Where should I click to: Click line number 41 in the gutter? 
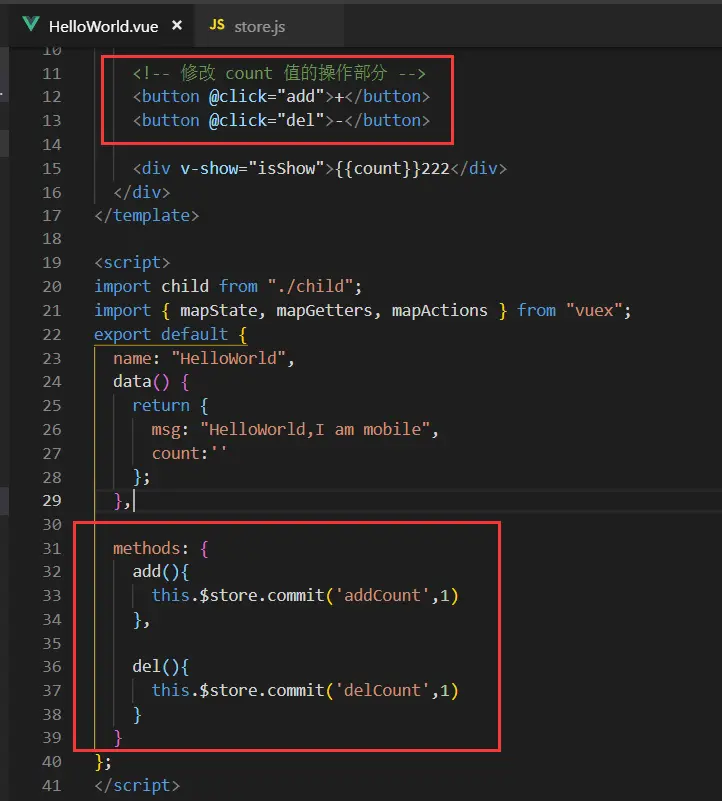52,786
